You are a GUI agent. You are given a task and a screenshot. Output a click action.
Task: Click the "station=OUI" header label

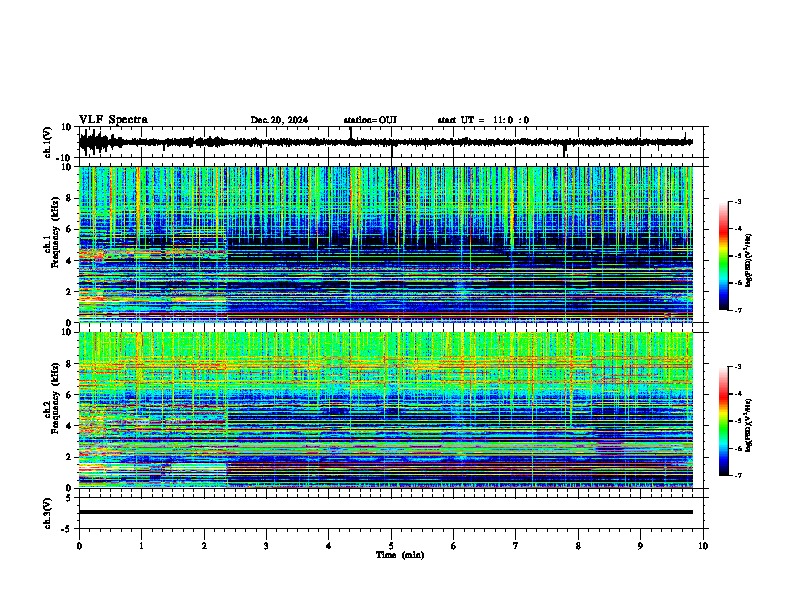click(x=370, y=120)
